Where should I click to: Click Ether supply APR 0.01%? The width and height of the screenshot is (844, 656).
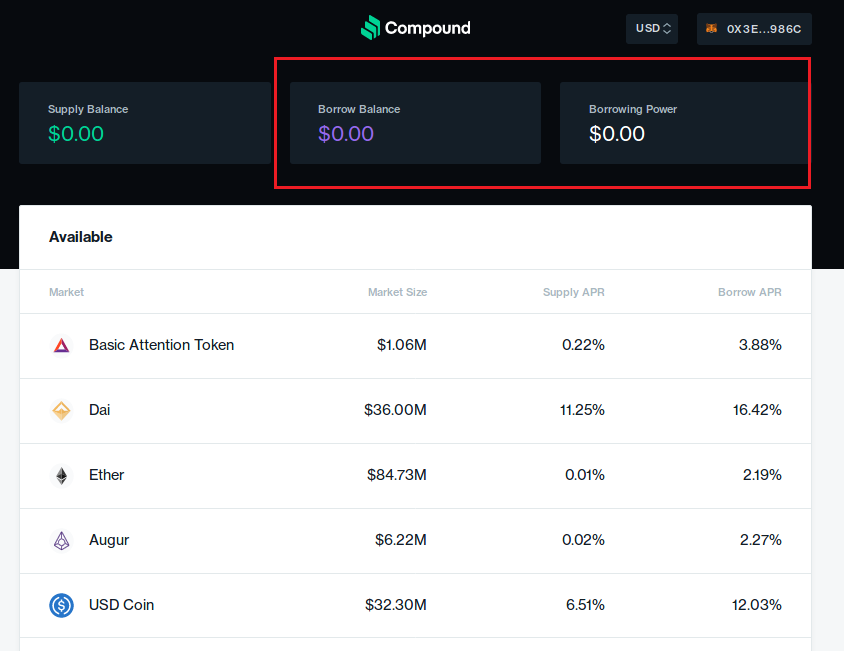pyautogui.click(x=585, y=475)
